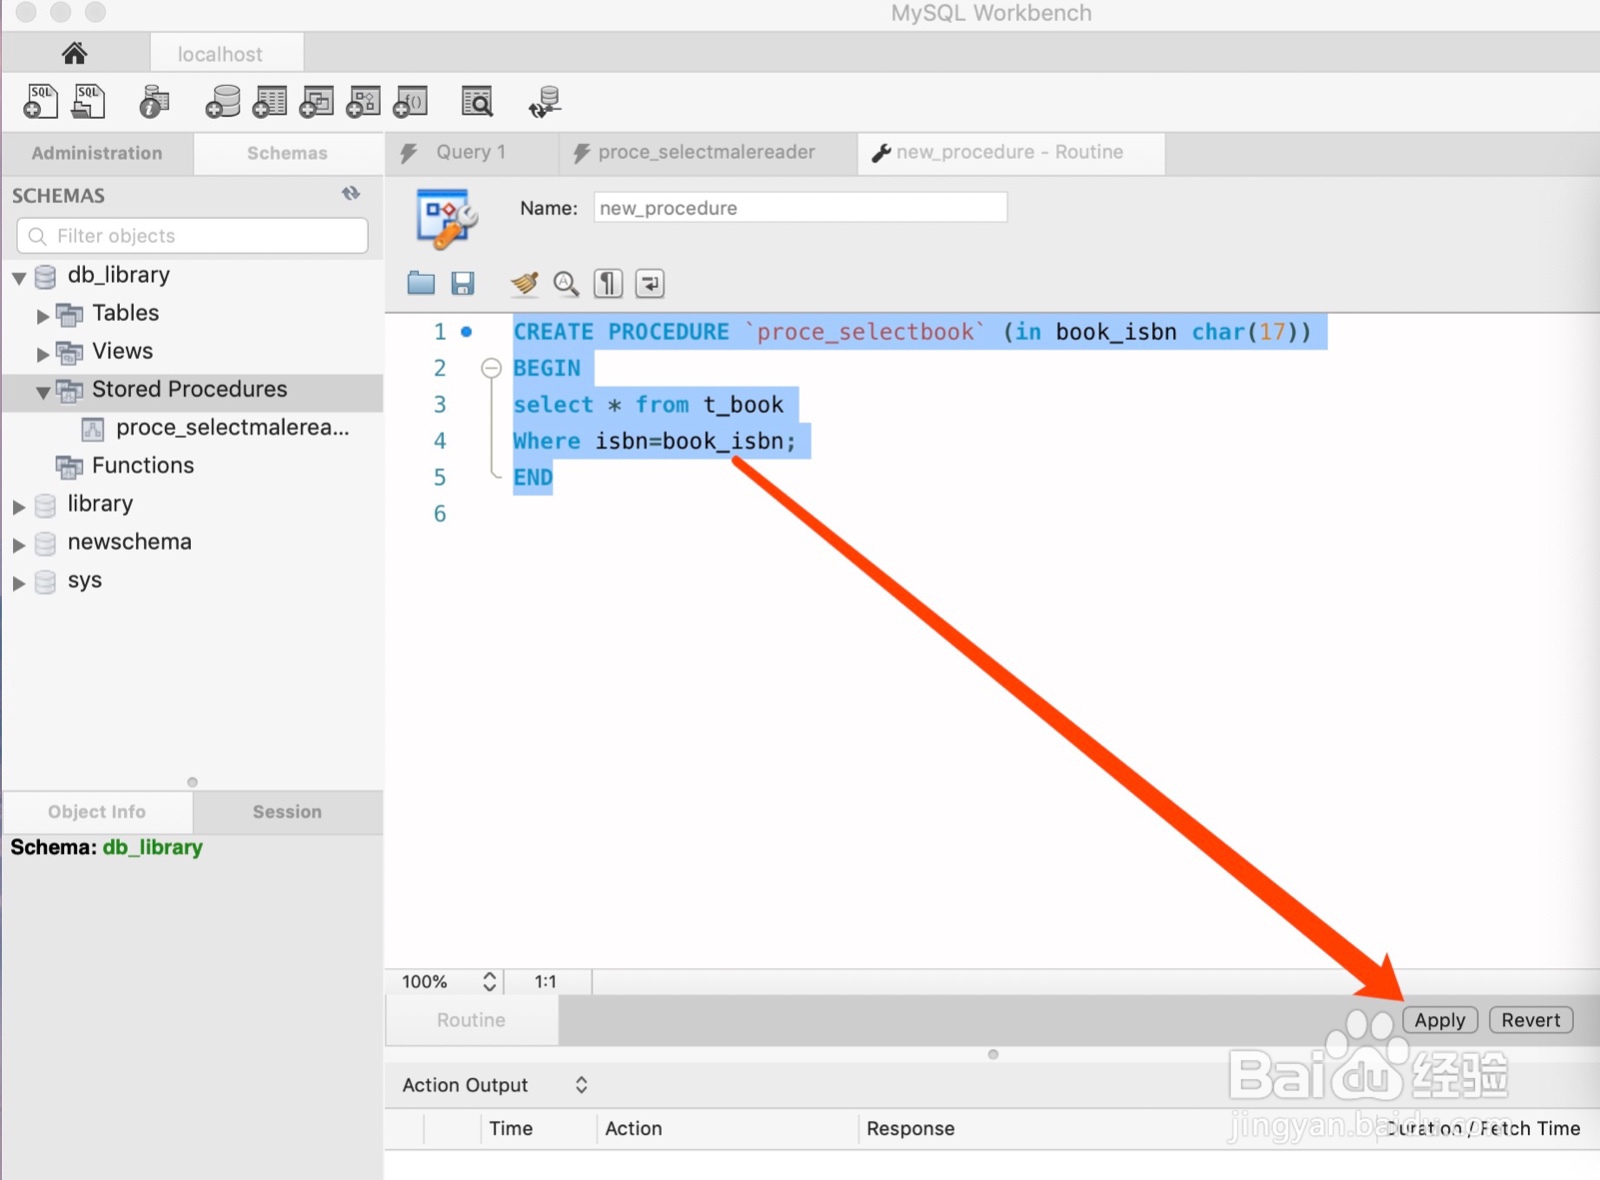Select the Stored Procedures label
The width and height of the screenshot is (1600, 1180).
coord(189,389)
